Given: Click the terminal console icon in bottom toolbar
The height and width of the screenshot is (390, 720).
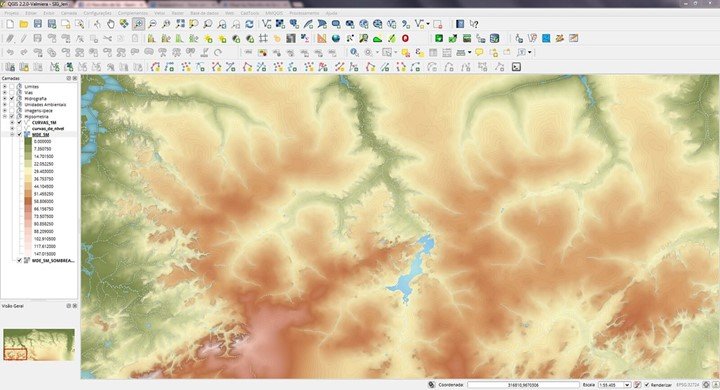Looking at the screenshot, I should click(x=516, y=67).
